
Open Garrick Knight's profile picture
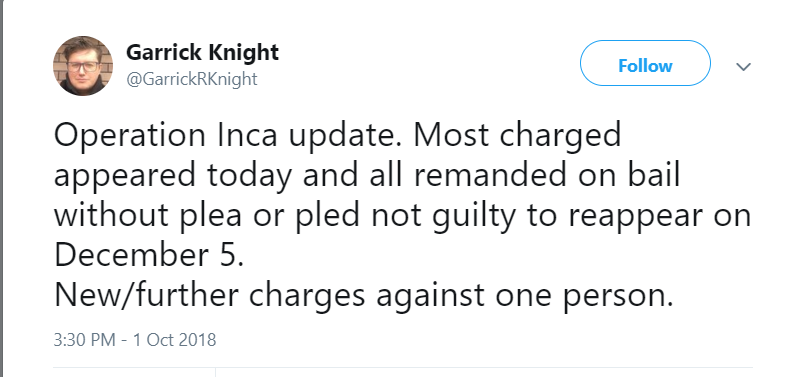click(x=83, y=66)
